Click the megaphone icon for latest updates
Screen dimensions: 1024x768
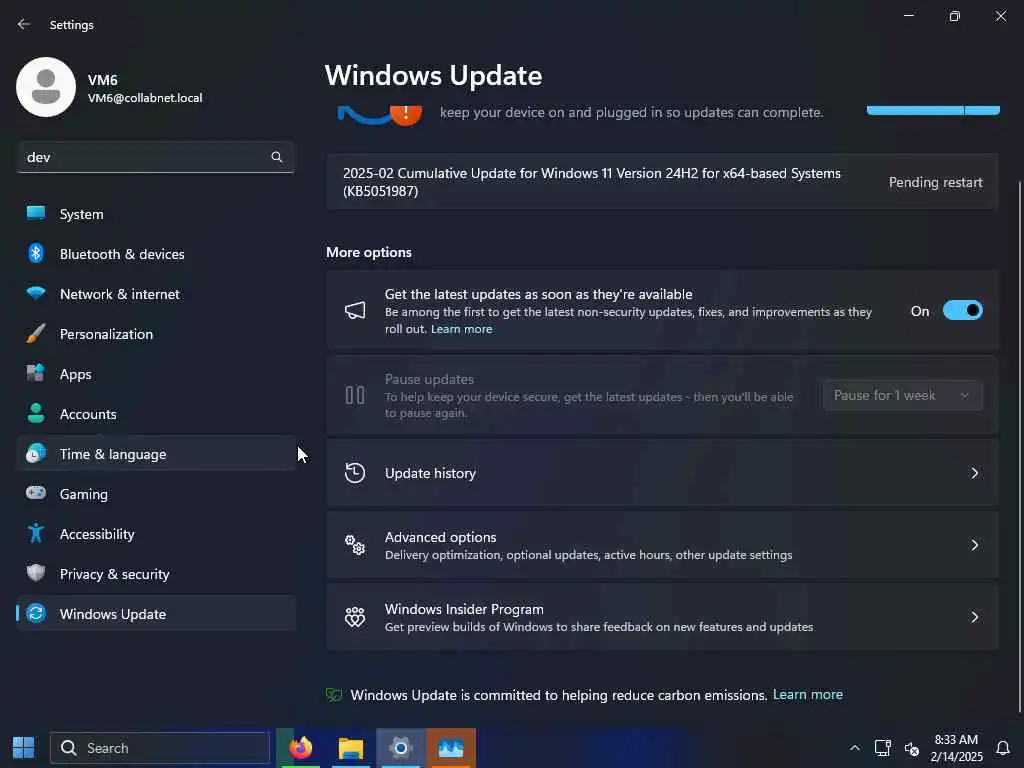[x=355, y=310]
